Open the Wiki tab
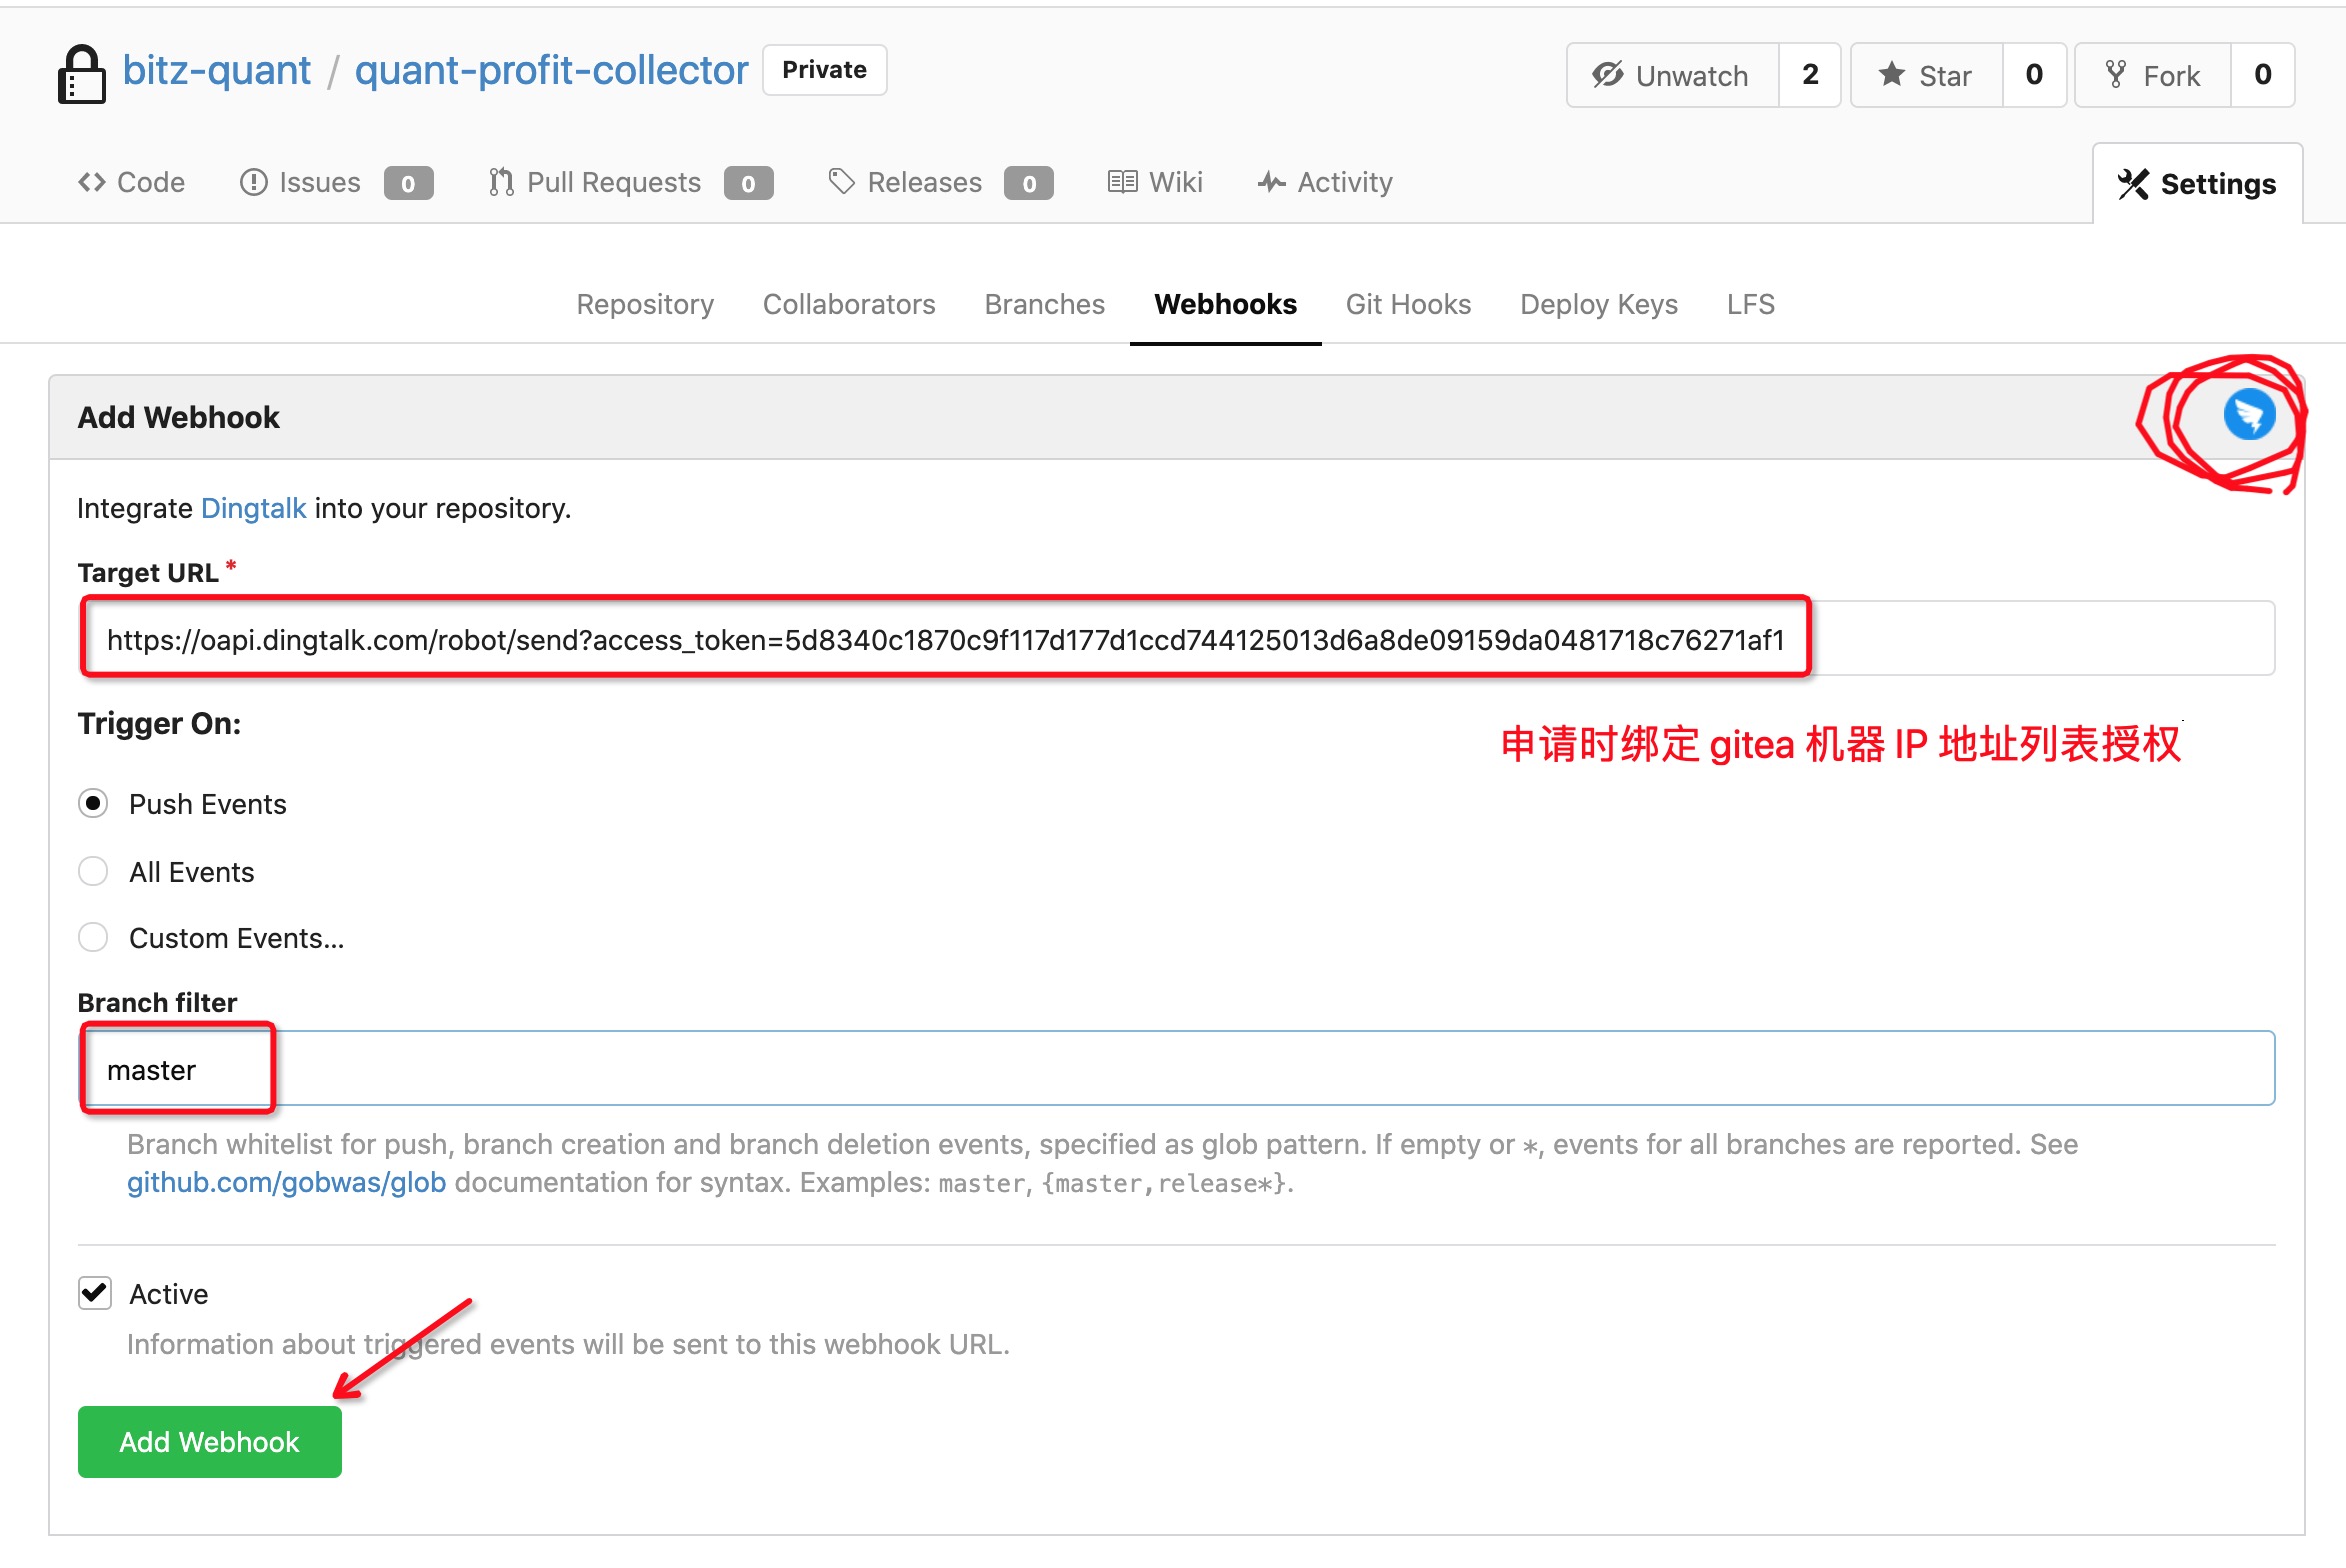The height and width of the screenshot is (1568, 2346). coord(1155,182)
